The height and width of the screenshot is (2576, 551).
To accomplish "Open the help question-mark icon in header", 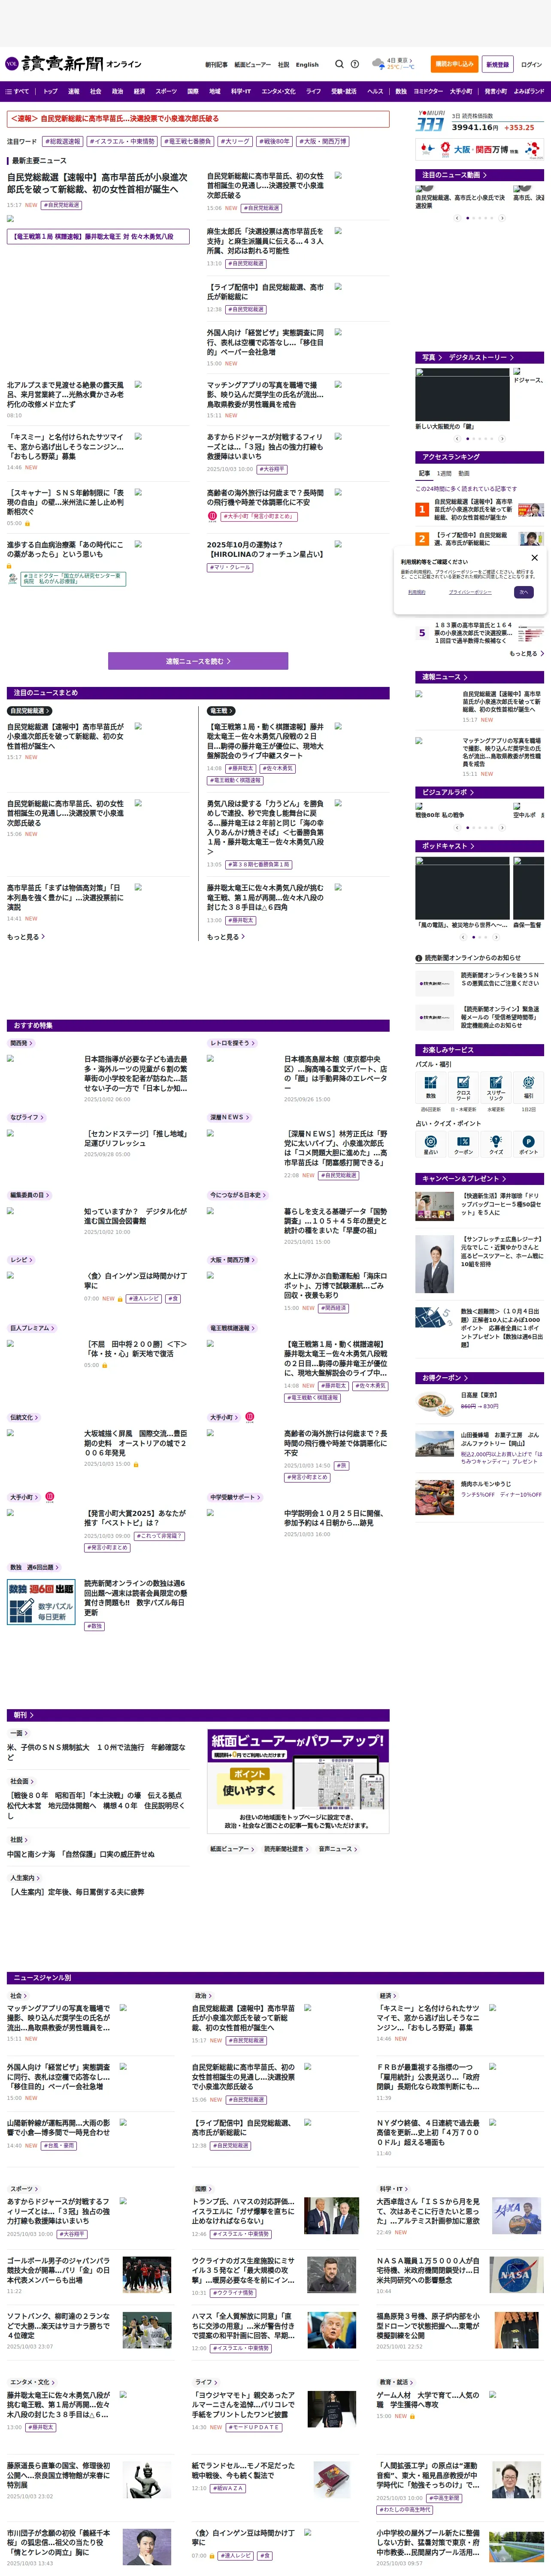I will pyautogui.click(x=354, y=64).
